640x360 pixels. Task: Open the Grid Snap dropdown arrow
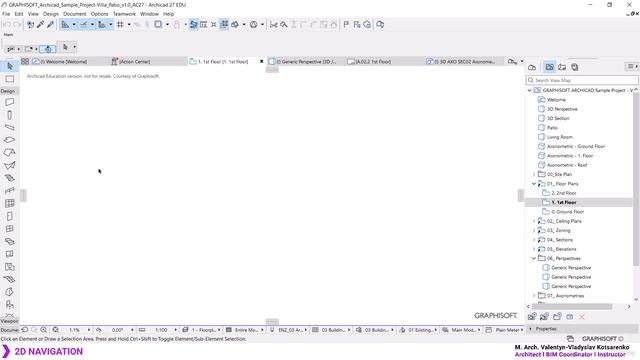coord(129,24)
